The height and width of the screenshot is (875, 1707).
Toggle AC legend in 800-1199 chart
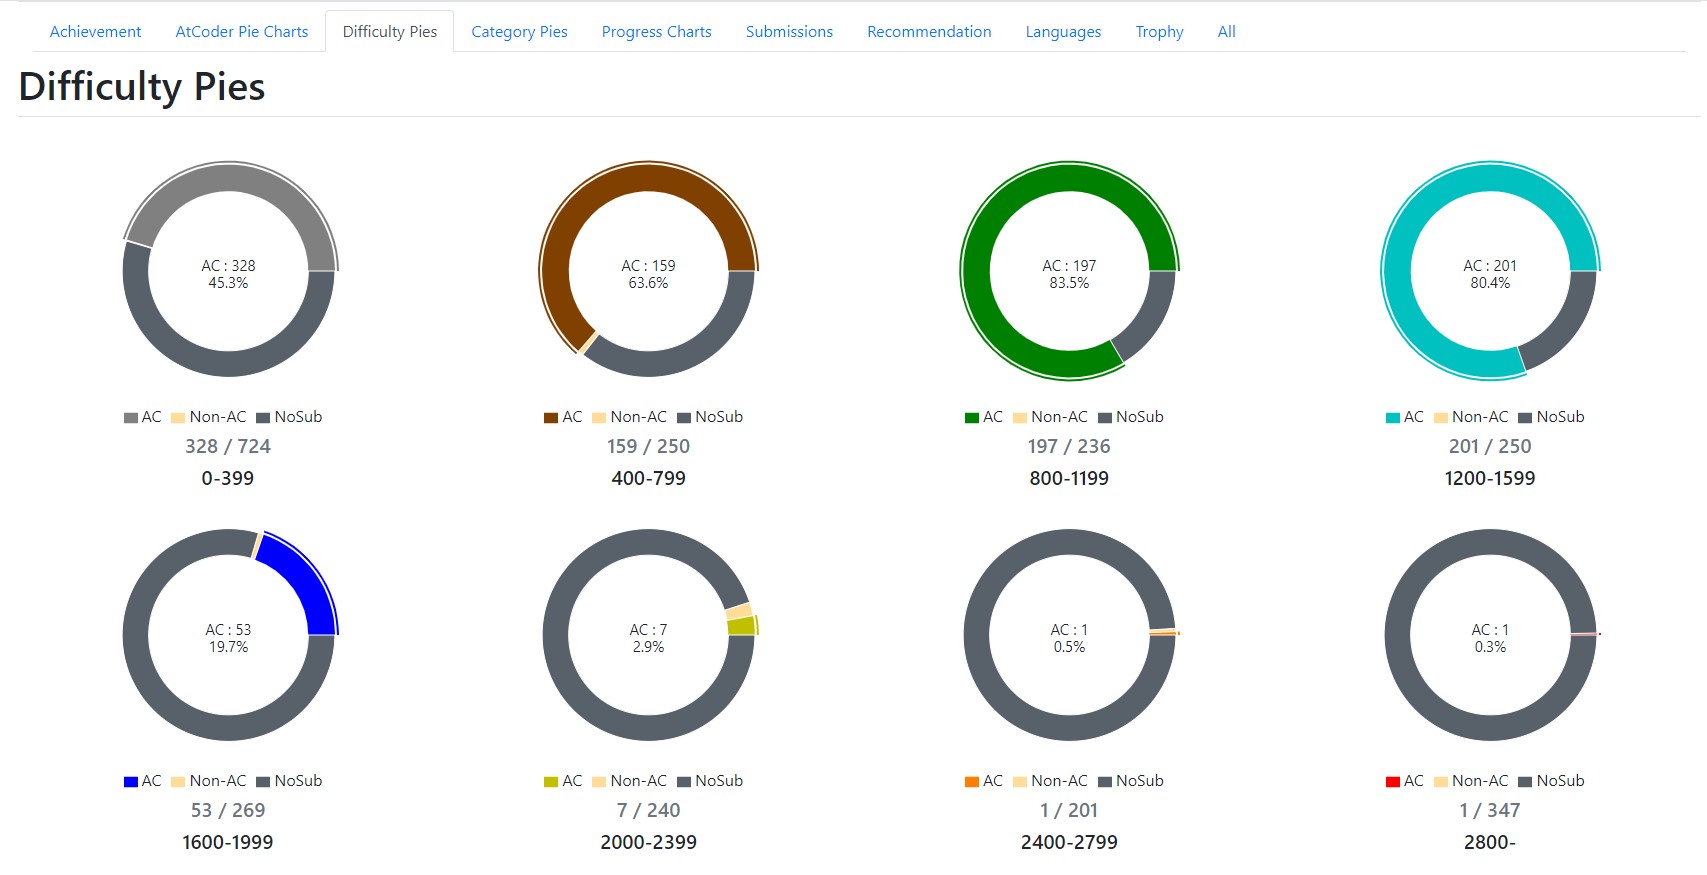[984, 417]
